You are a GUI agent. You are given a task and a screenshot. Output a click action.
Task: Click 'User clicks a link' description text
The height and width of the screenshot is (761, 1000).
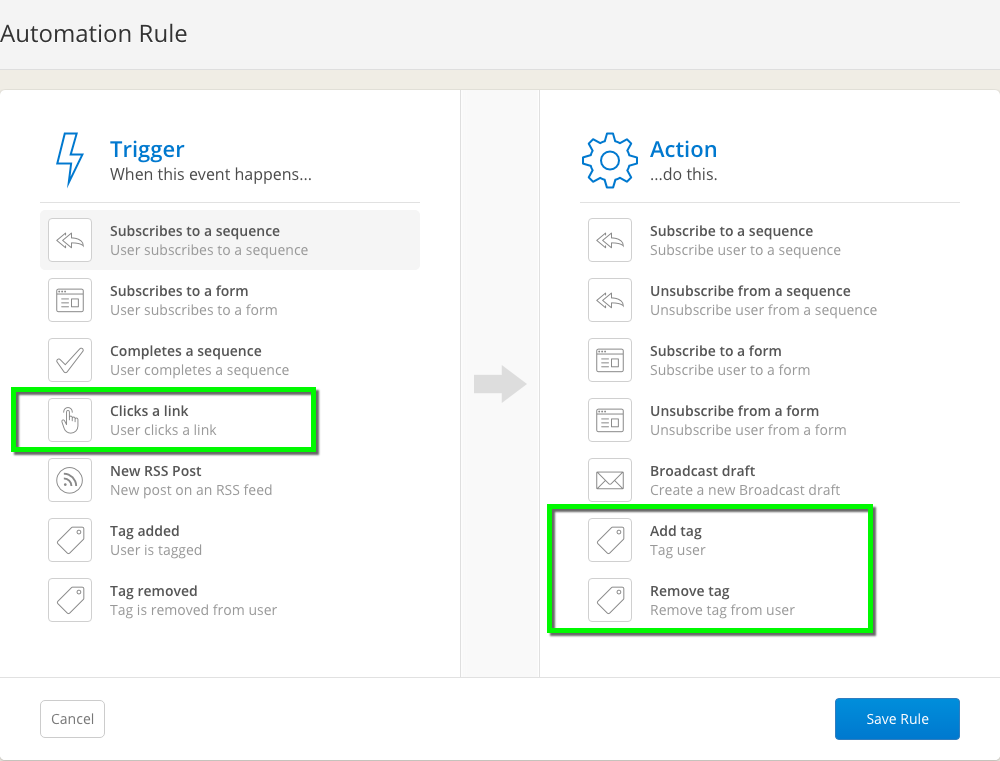point(163,430)
